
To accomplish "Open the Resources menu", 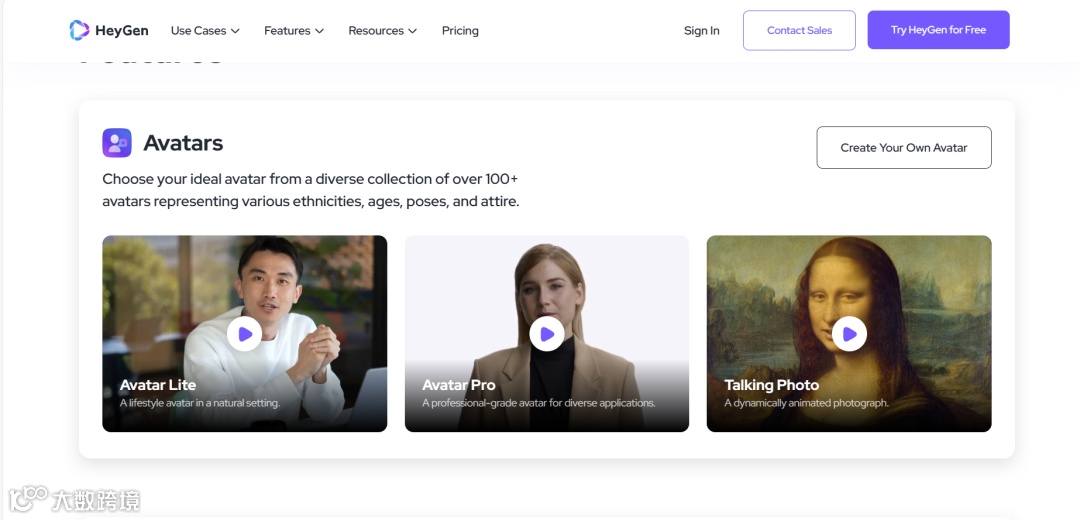I will [383, 30].
